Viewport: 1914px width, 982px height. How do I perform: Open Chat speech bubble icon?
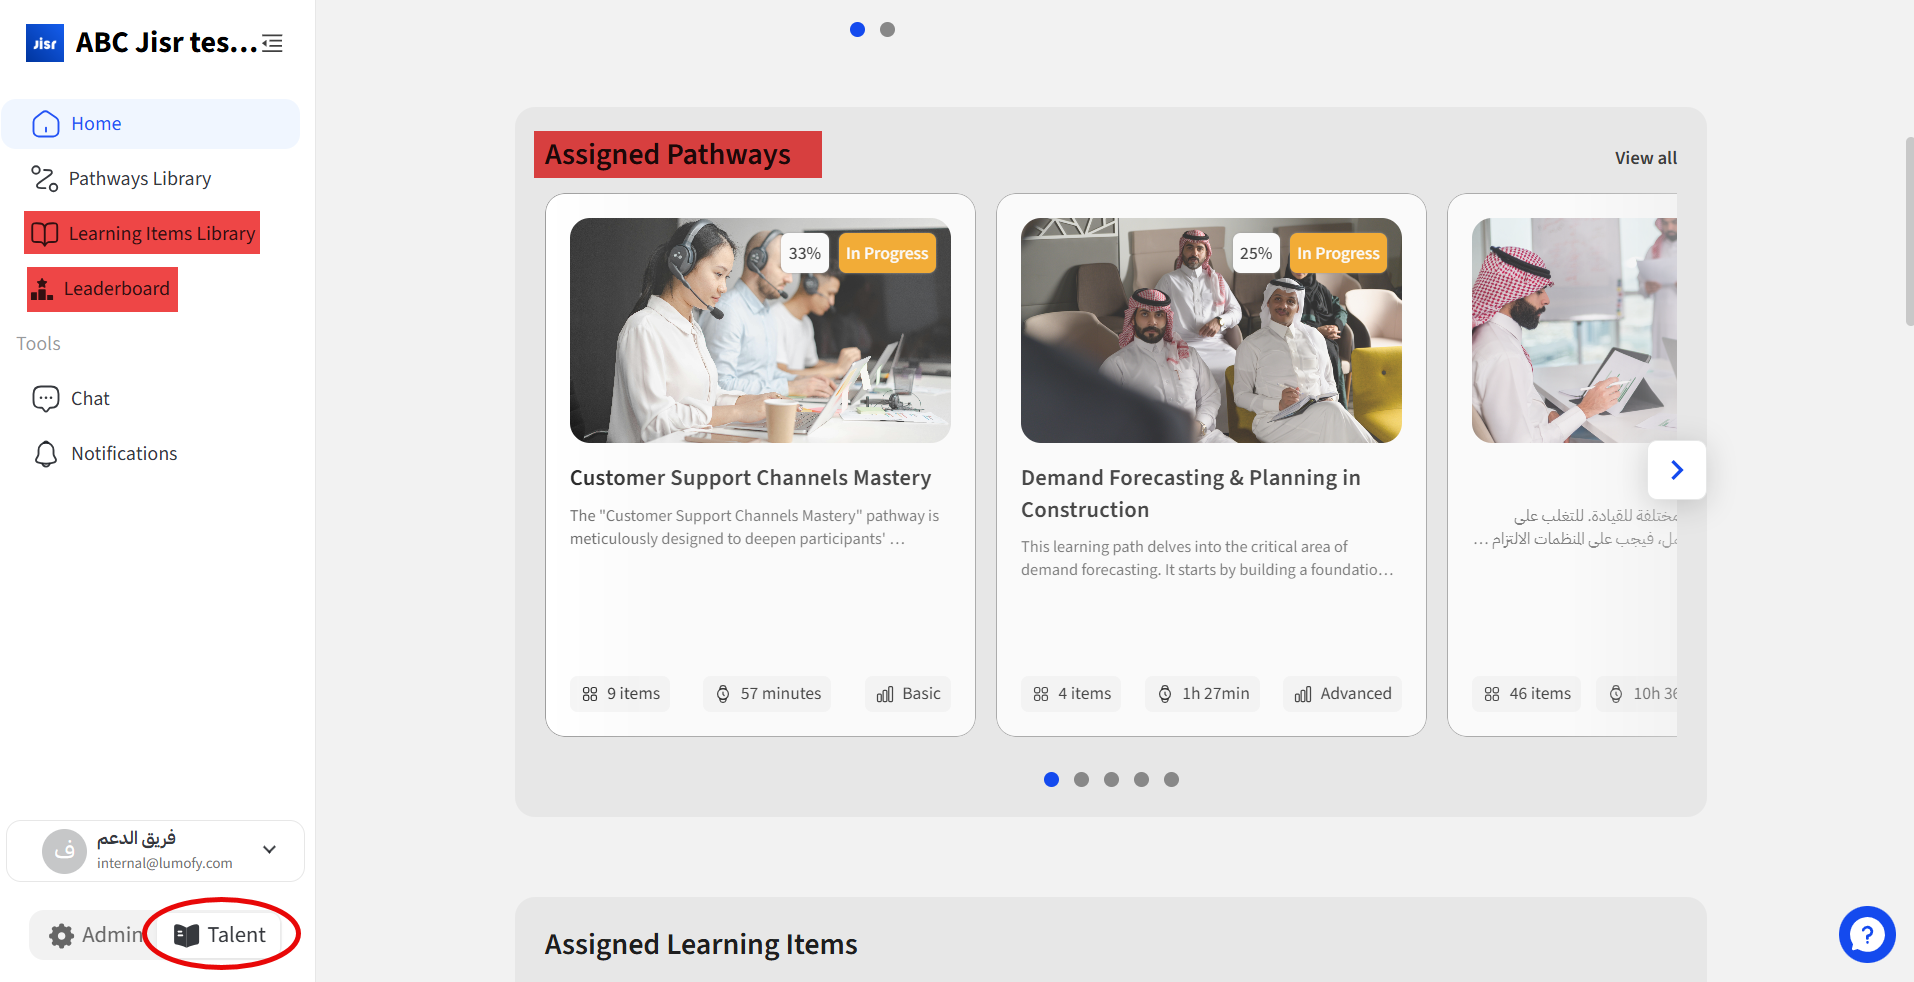pos(46,399)
